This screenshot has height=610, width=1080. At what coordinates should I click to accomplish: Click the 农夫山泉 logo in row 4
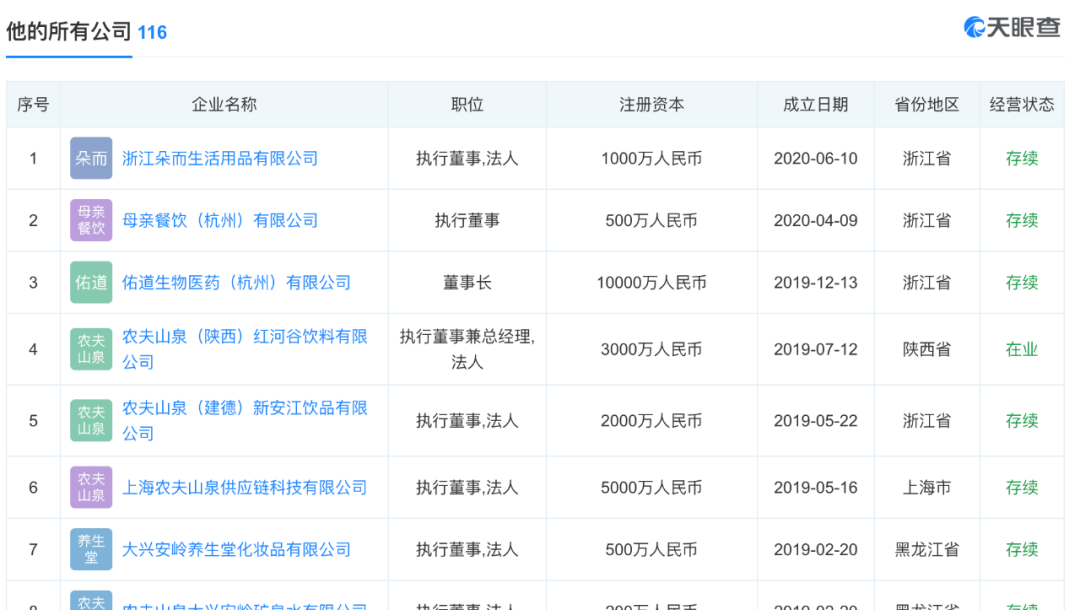(x=91, y=349)
